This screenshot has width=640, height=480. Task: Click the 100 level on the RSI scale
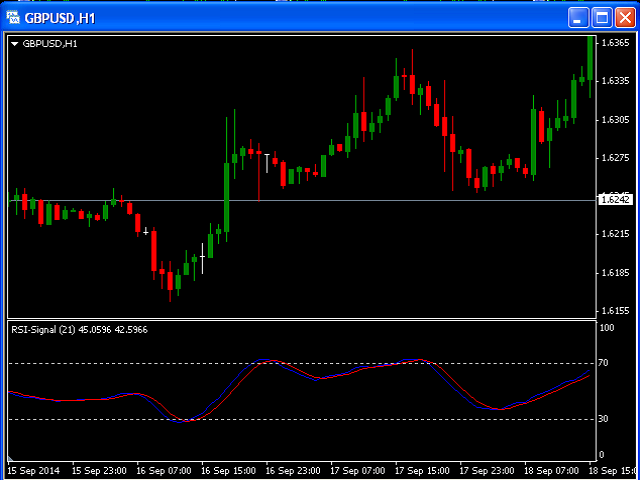tap(607, 327)
